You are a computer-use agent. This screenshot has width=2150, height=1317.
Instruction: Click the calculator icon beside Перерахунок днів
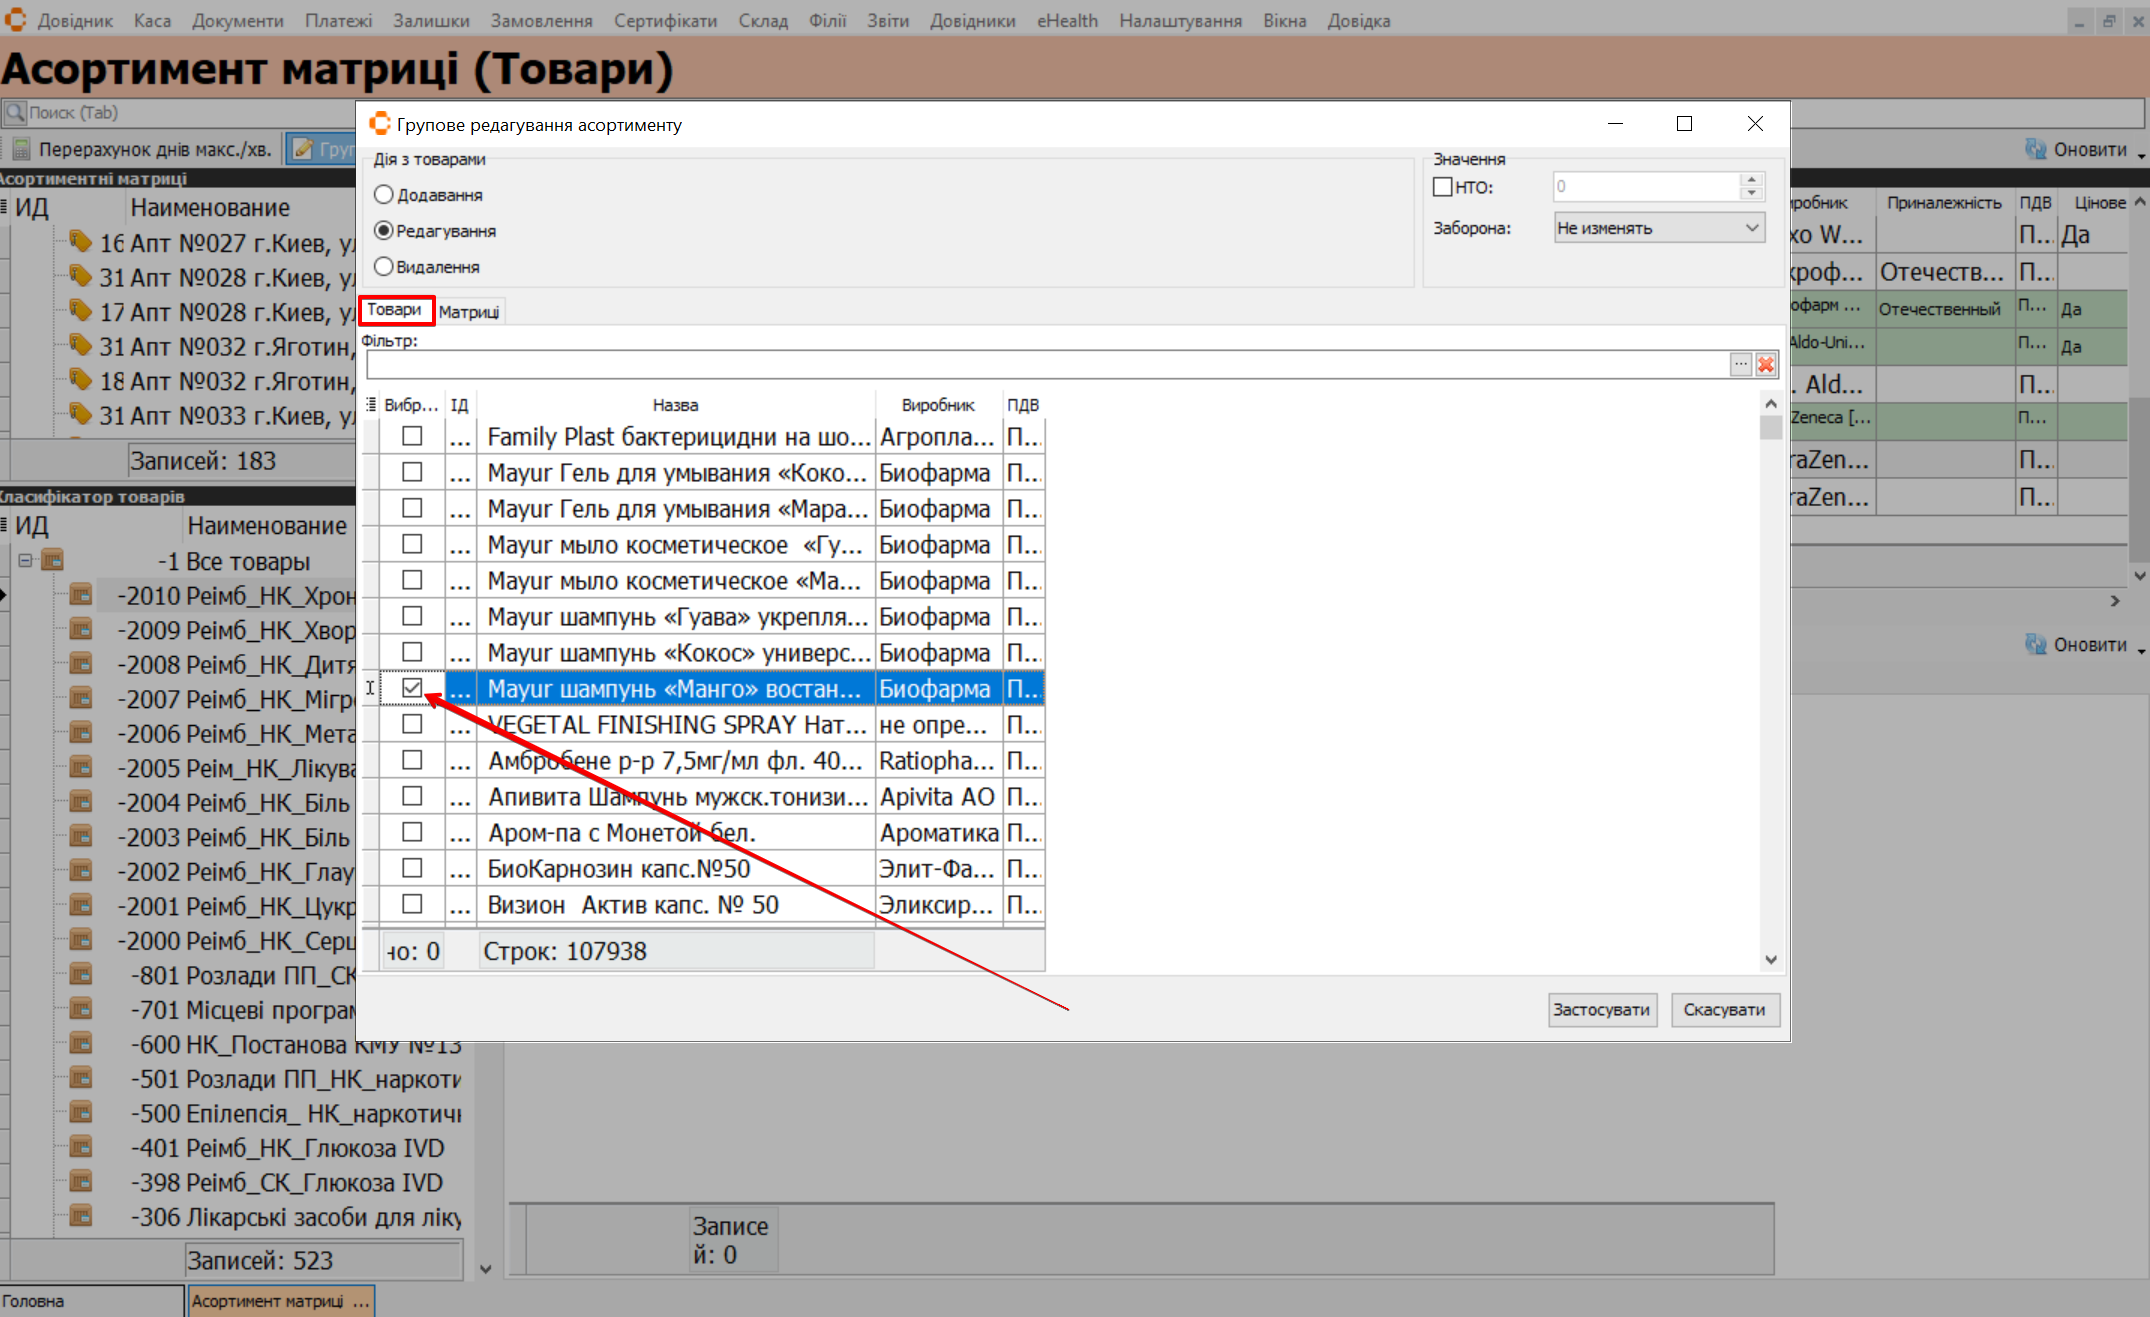coord(21,150)
